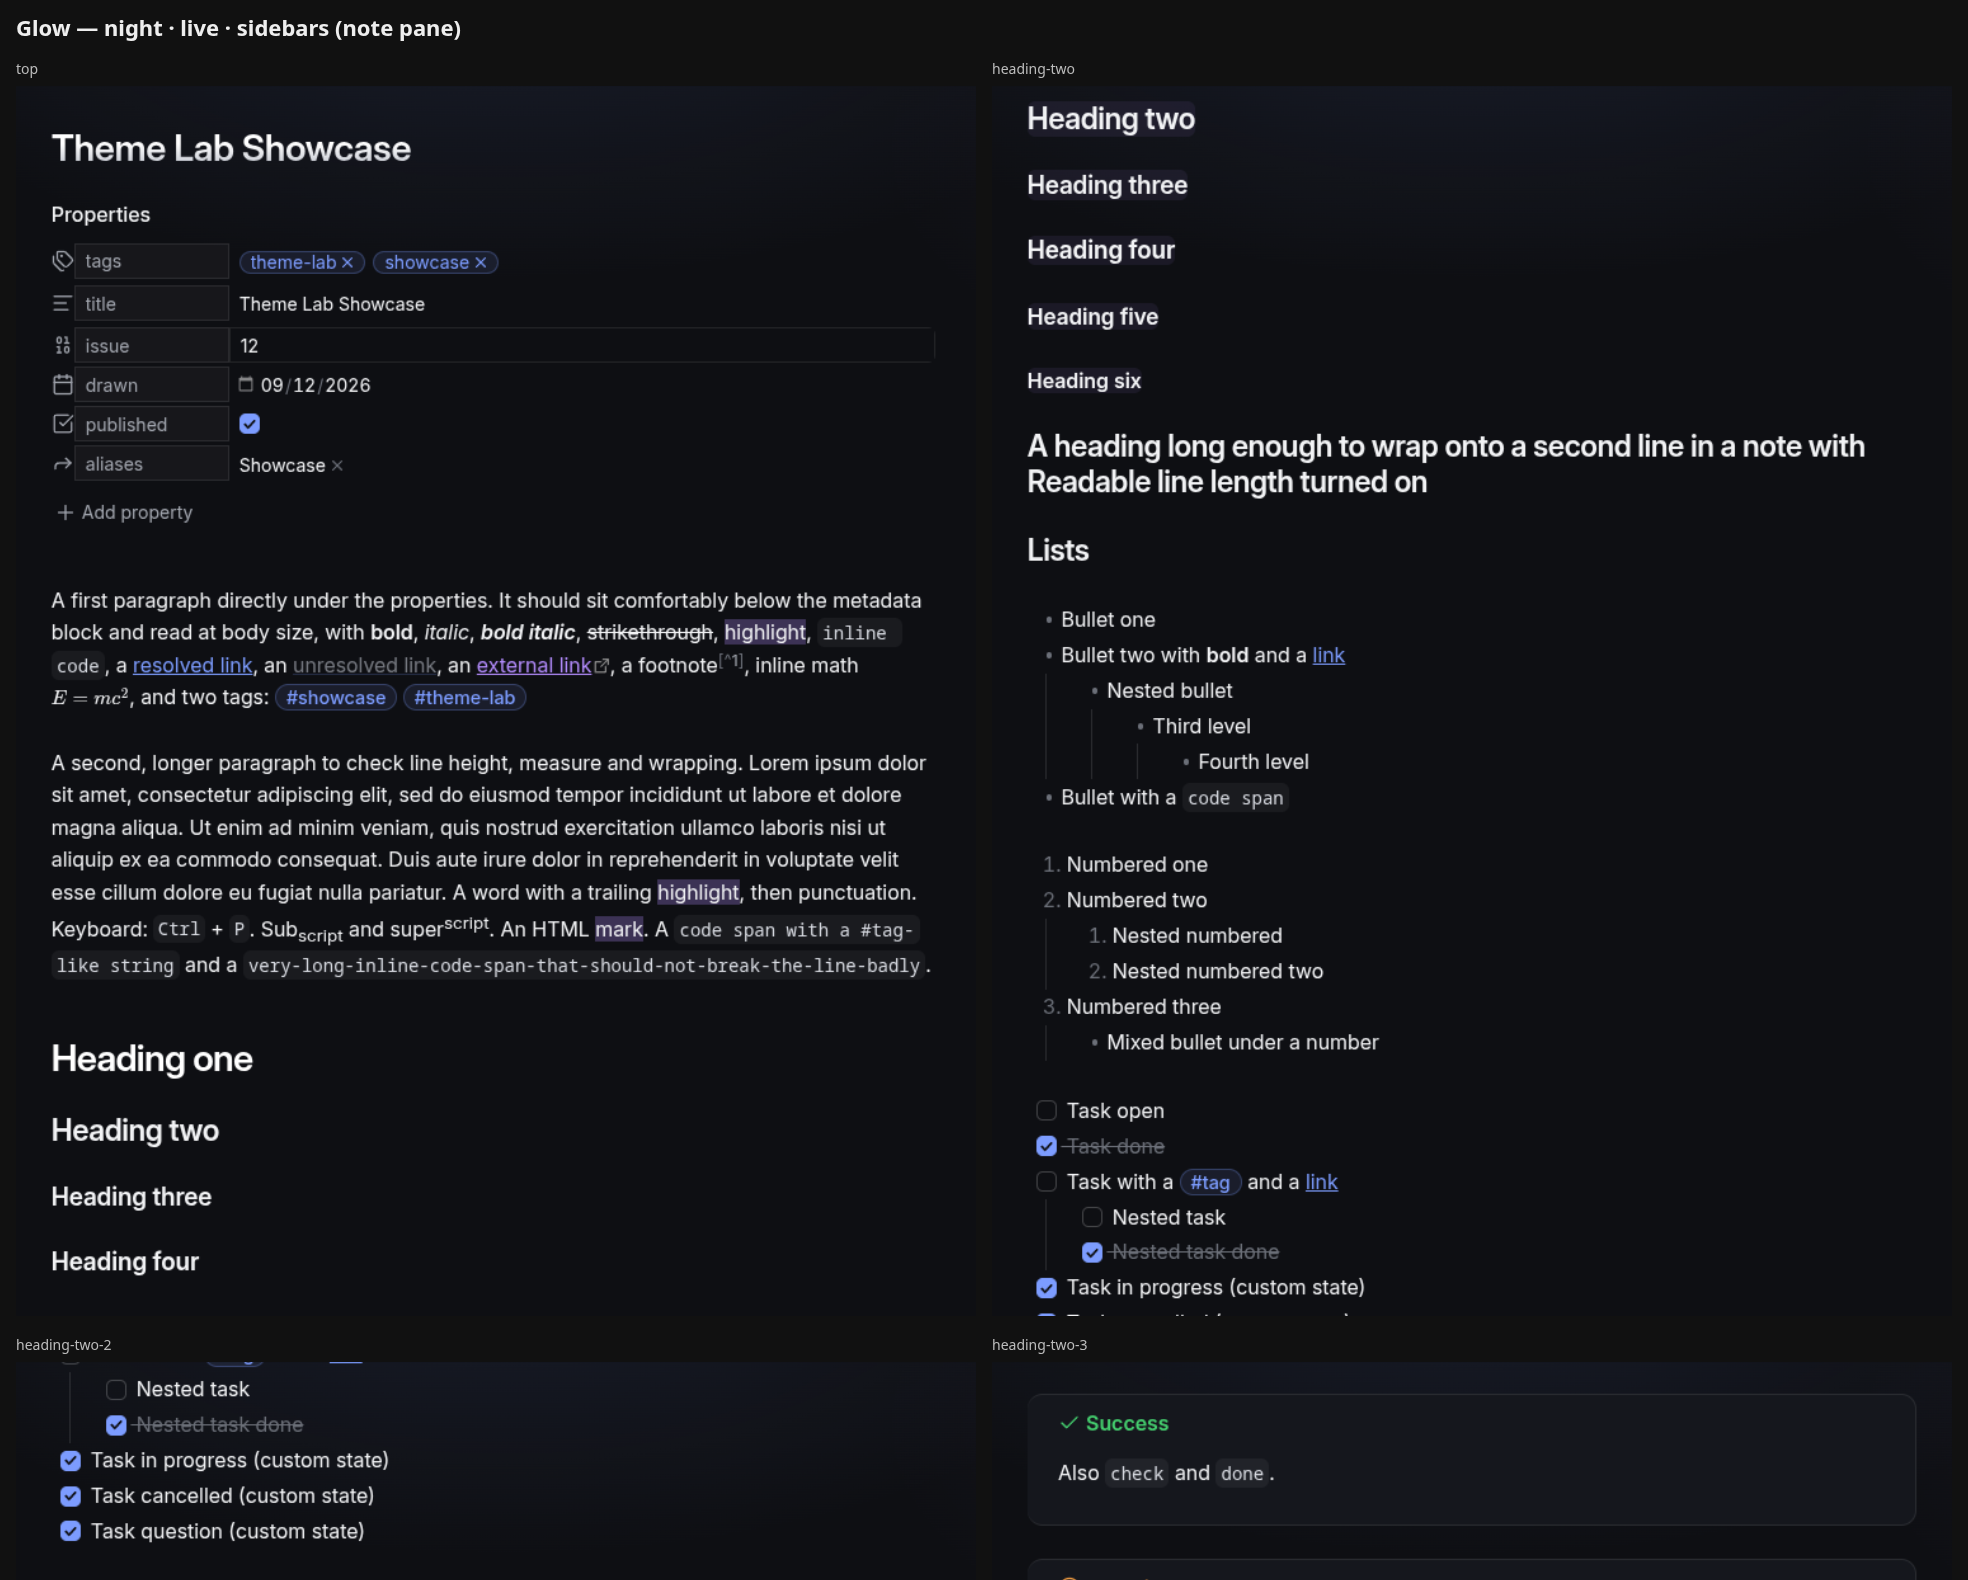Toggle the Task cancelled (custom state) checkbox
Image resolution: width=1968 pixels, height=1580 pixels.
click(71, 1496)
